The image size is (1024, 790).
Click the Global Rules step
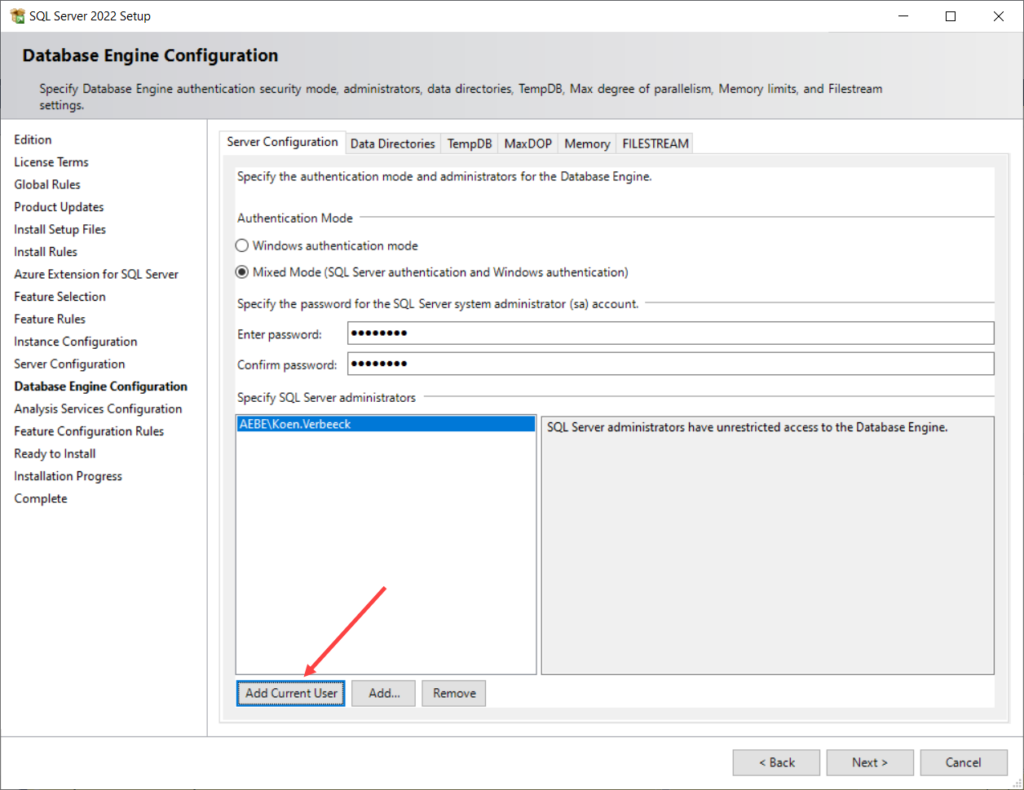click(x=47, y=184)
